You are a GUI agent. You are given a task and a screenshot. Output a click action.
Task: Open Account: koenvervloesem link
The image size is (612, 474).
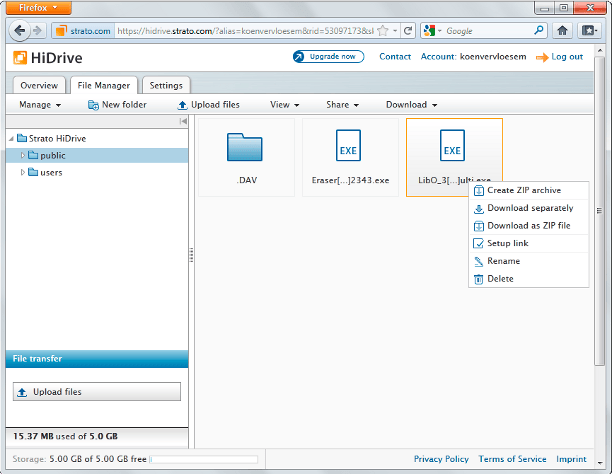[473, 57]
